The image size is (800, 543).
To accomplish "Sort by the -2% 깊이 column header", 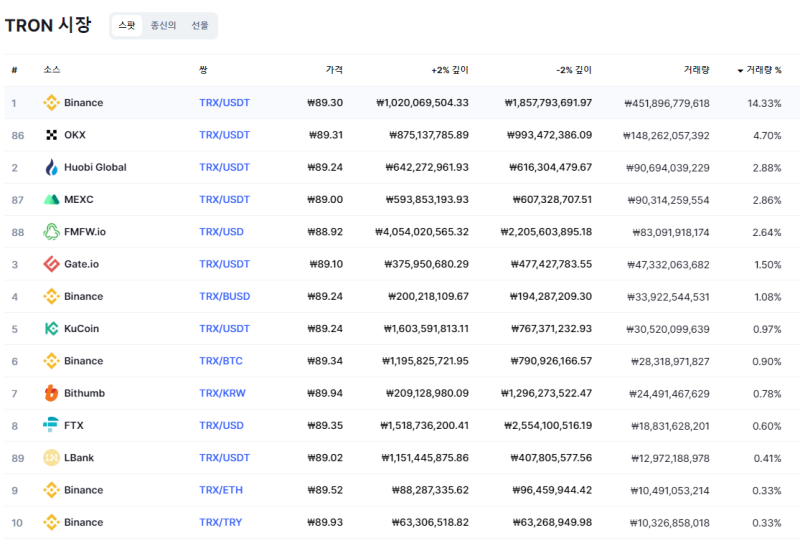I will (x=574, y=70).
